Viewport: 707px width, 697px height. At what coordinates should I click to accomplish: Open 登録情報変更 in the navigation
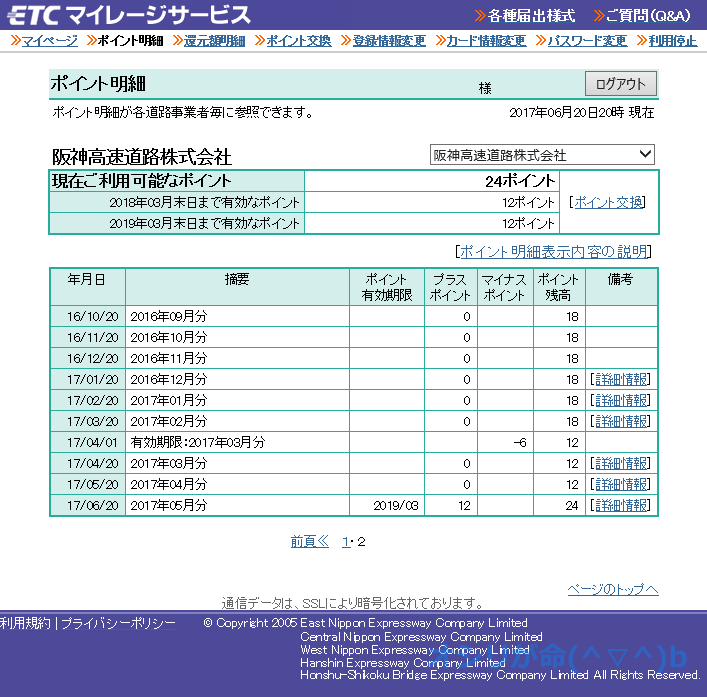389,41
